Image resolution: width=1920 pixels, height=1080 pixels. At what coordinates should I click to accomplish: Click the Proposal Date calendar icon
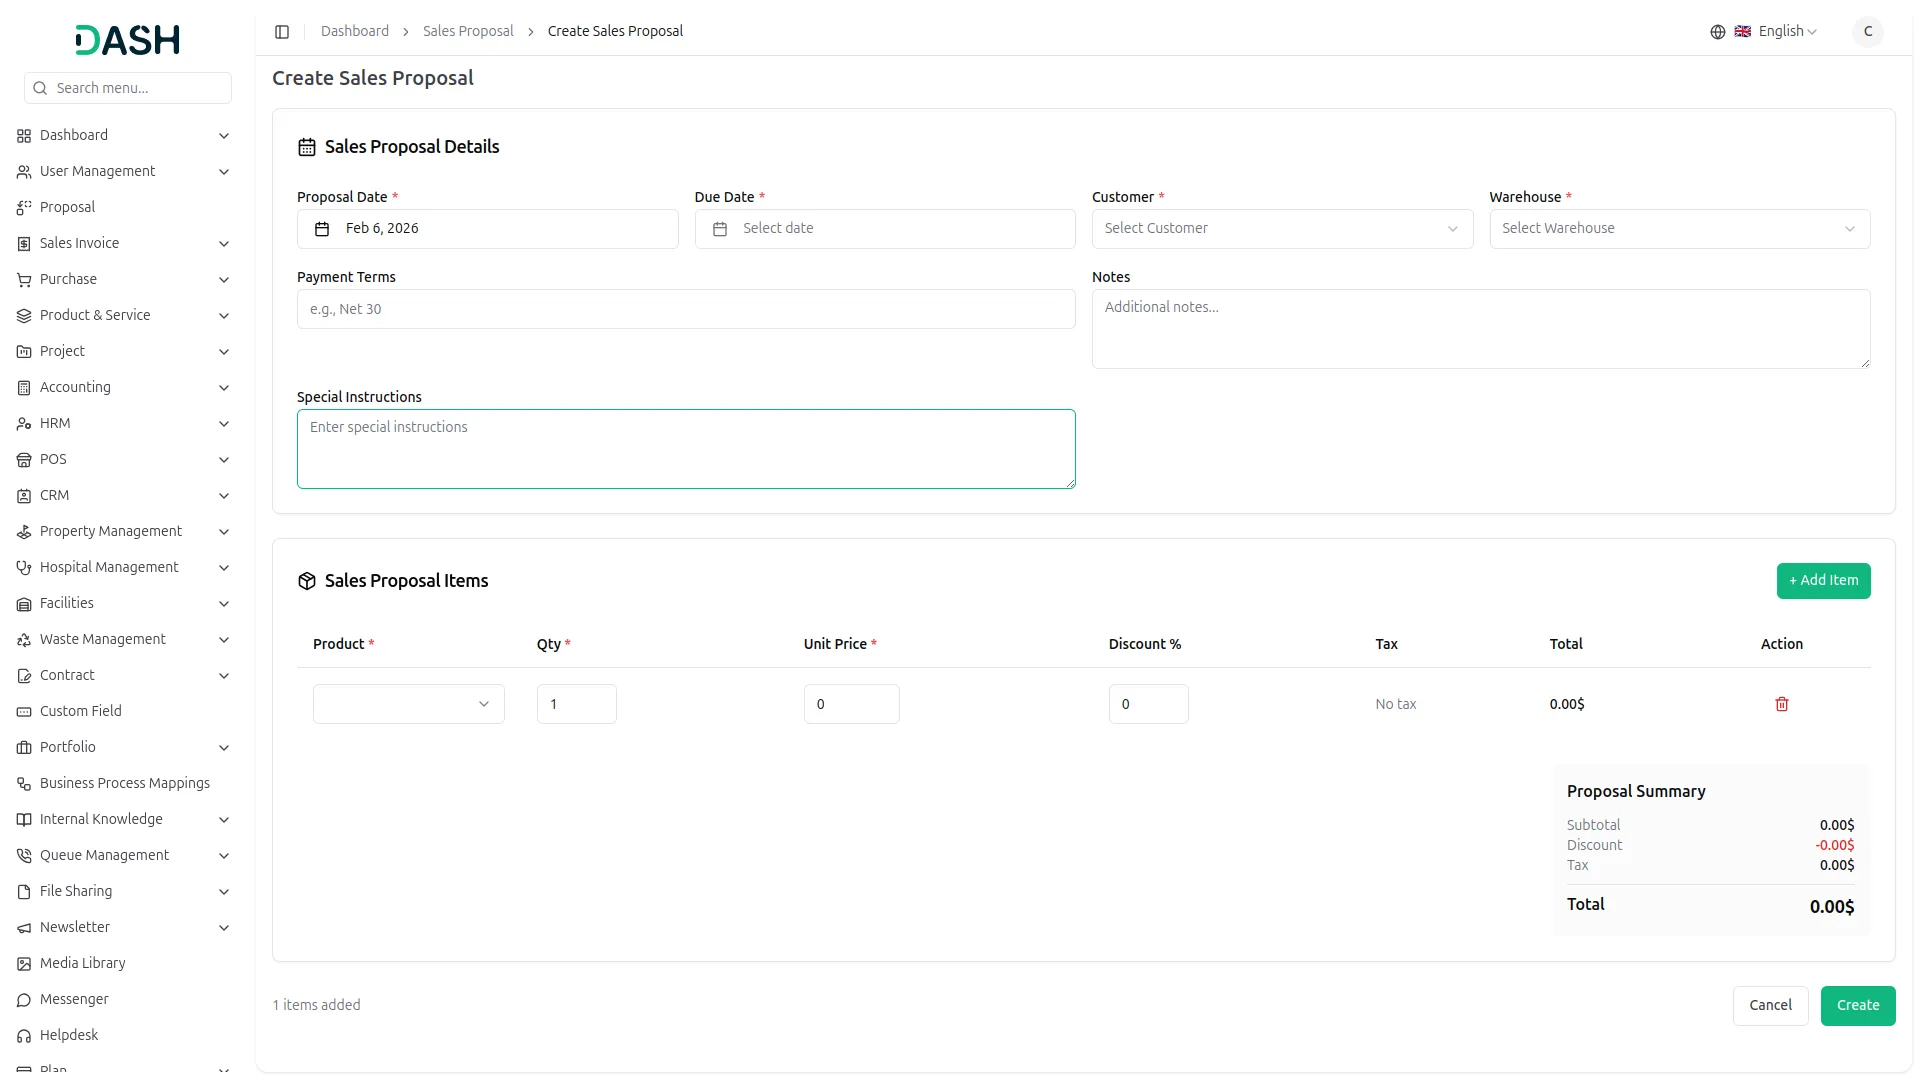coord(322,229)
